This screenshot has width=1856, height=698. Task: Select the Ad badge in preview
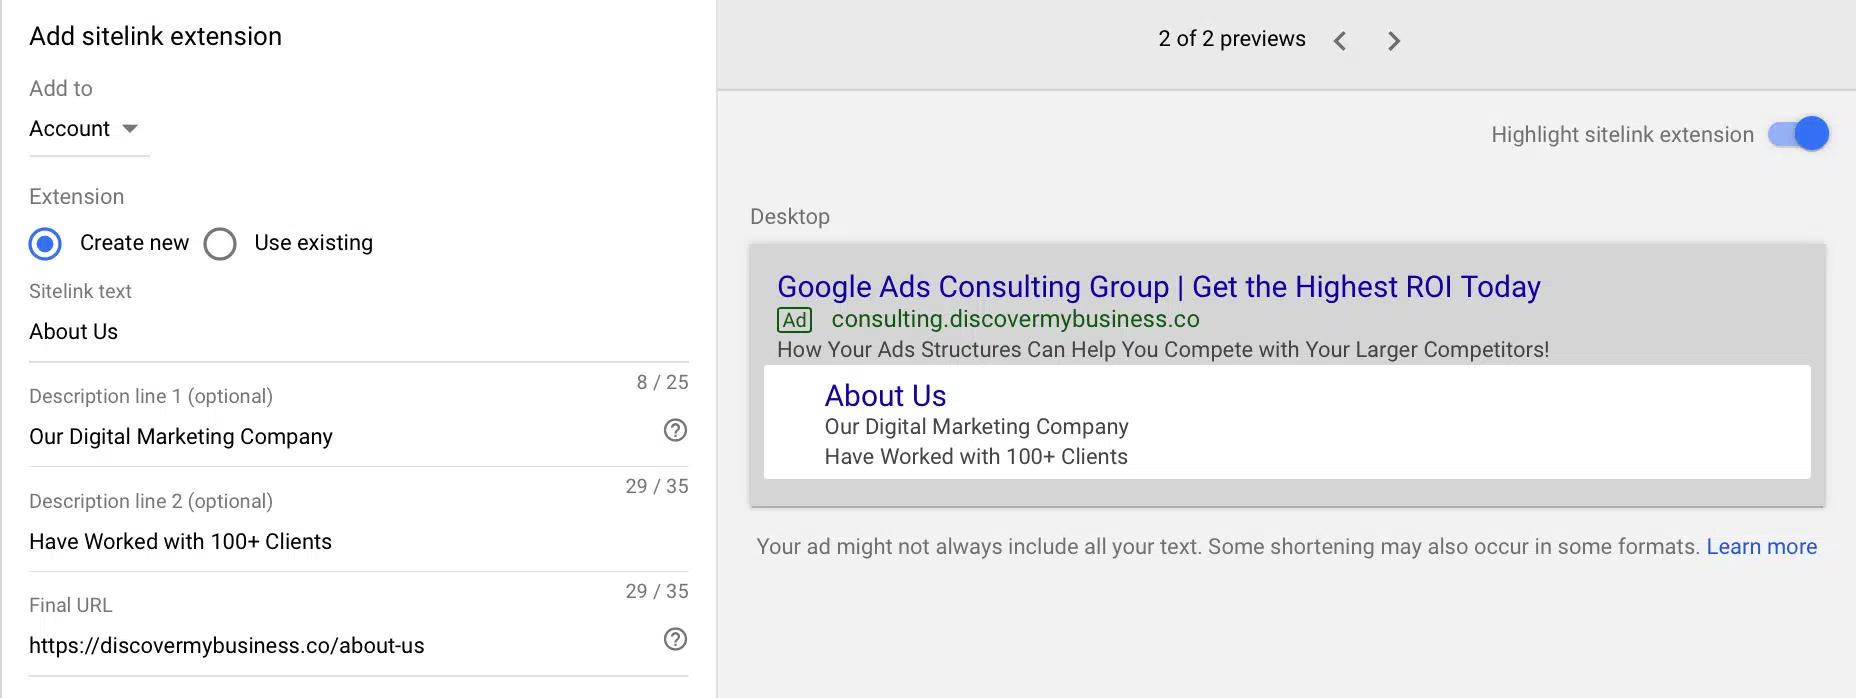(x=795, y=320)
